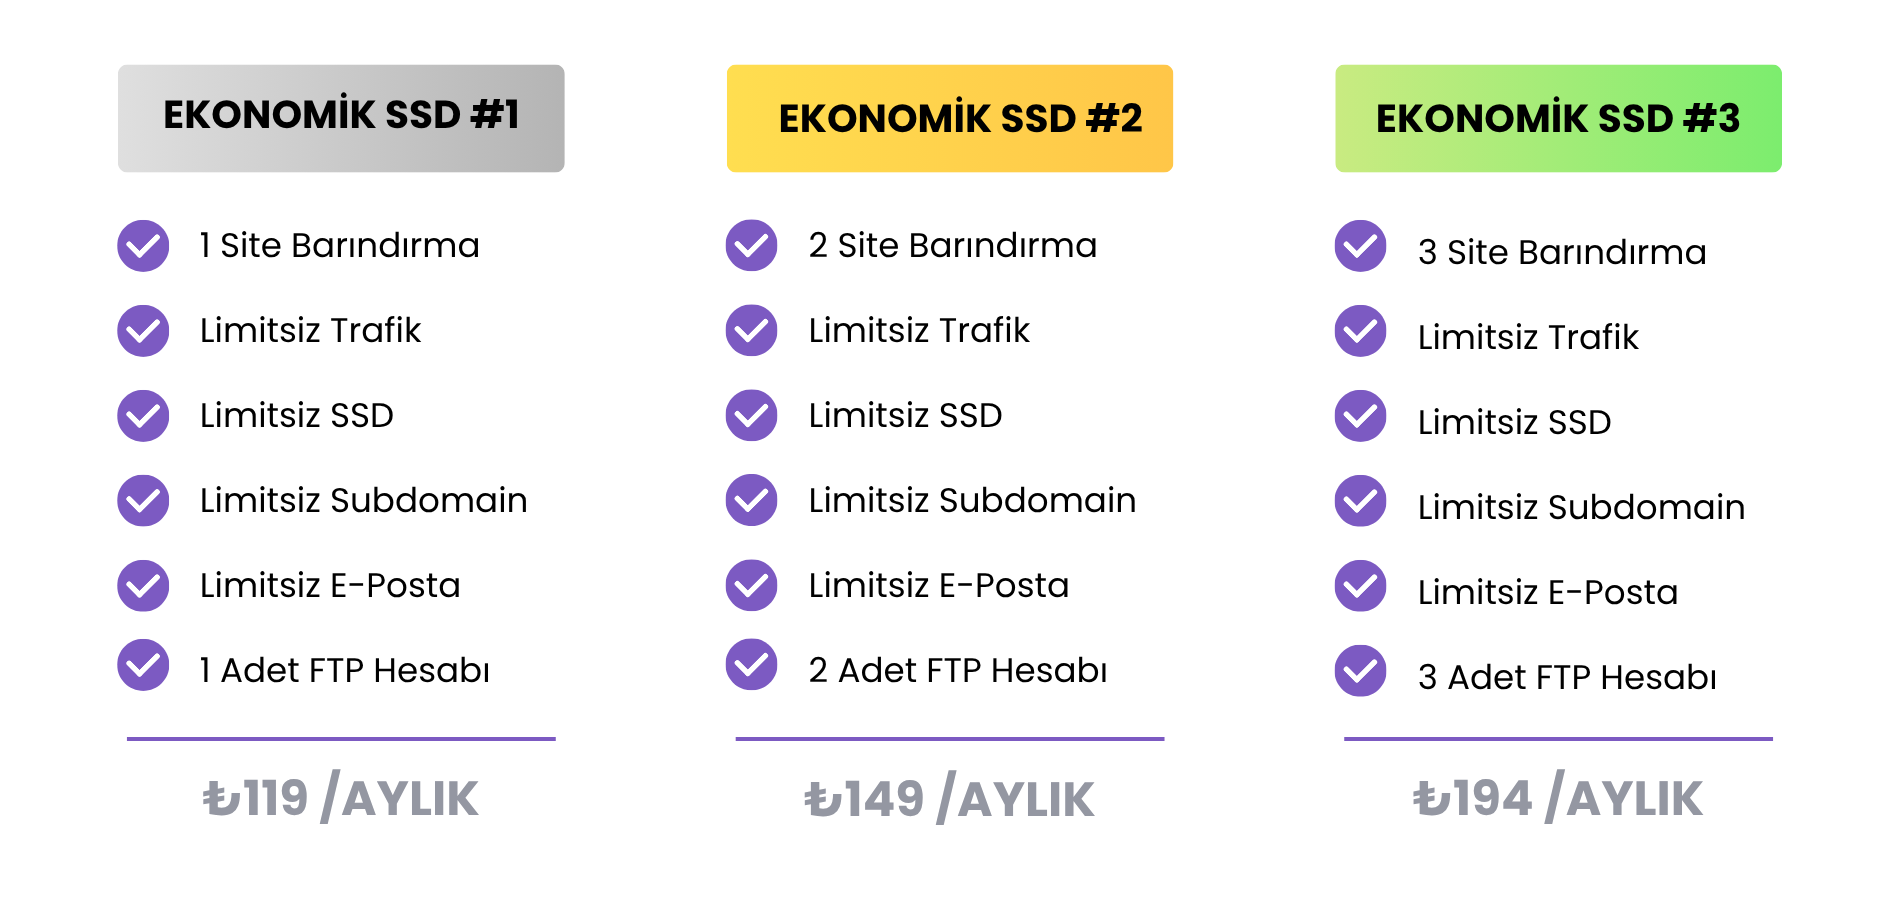Screen dimensions: 1900x911
Task: Select checkmark next to 1 Adet FTP Hesabı
Action: coord(143,665)
